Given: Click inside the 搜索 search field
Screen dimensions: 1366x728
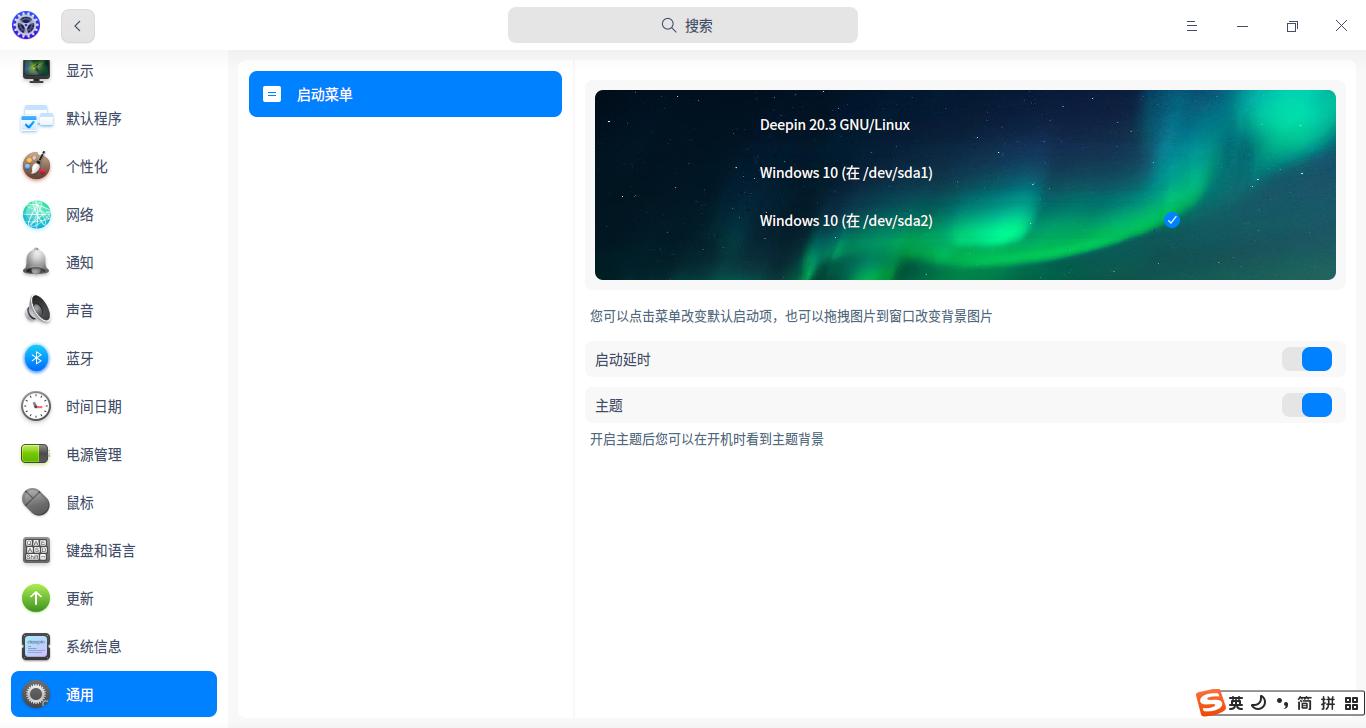Looking at the screenshot, I should 683,25.
